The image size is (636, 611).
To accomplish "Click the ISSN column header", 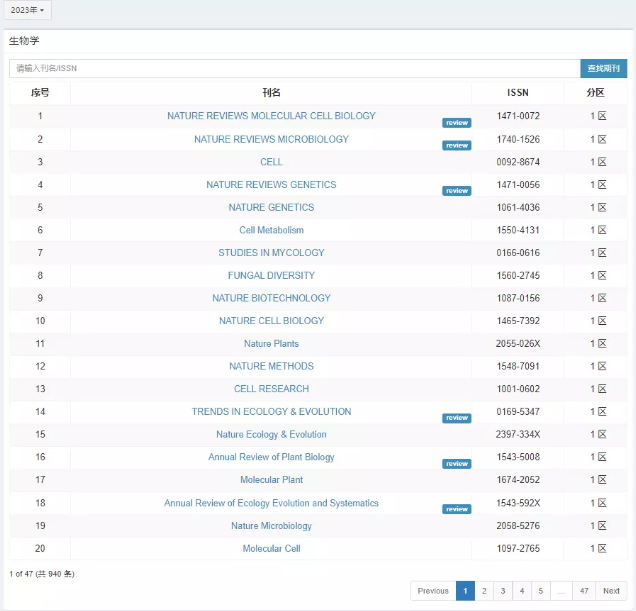I will (518, 93).
